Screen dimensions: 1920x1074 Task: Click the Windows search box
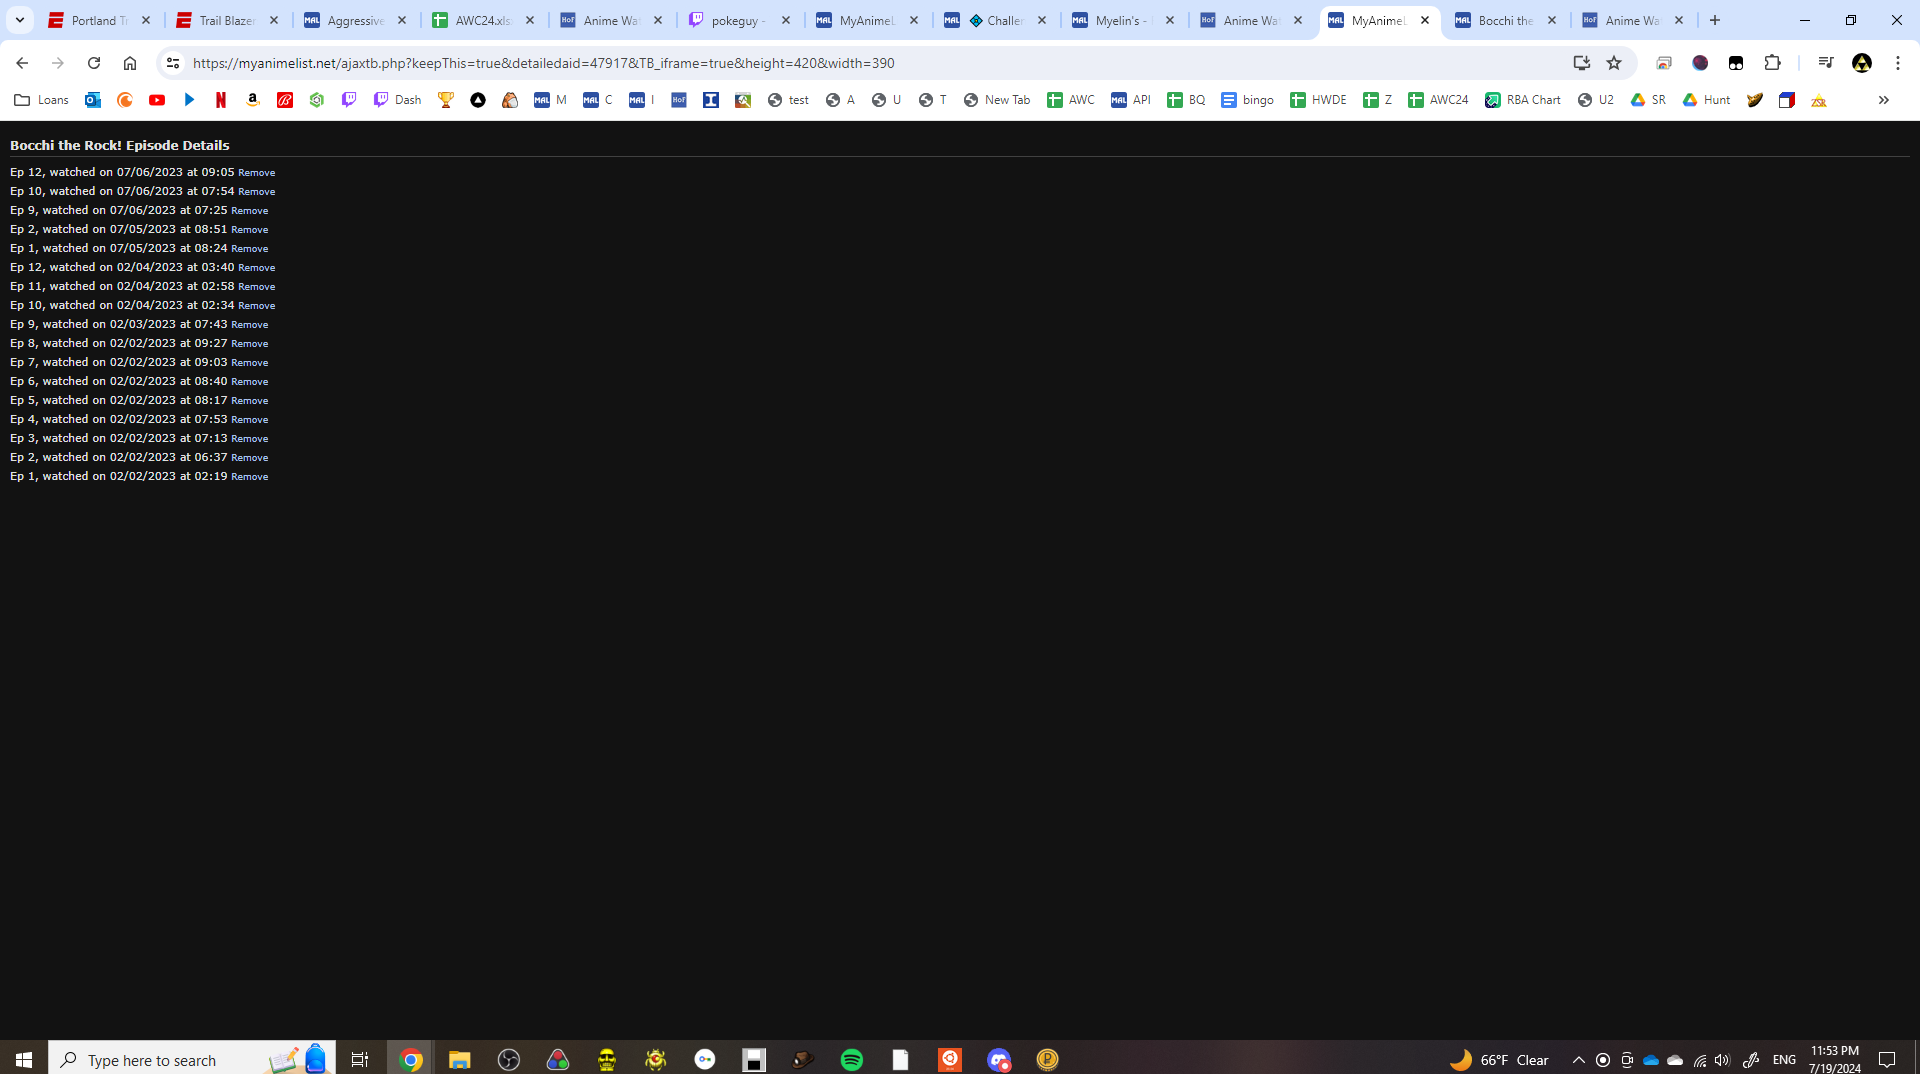[x=192, y=1060]
